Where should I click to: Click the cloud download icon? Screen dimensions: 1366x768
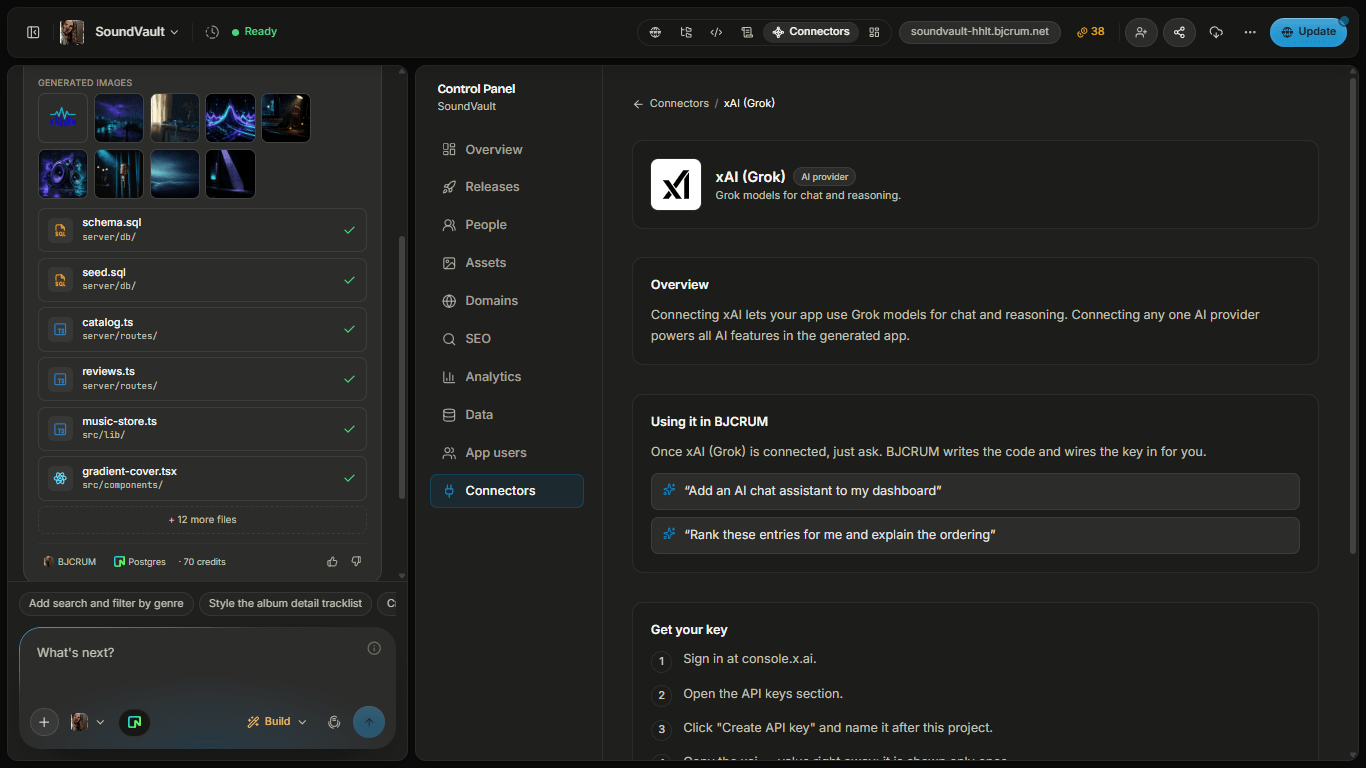coord(1216,32)
